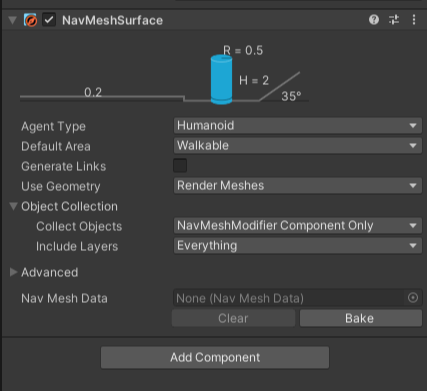Image resolution: width=427 pixels, height=391 pixels.
Task: Click the Generate Links label
Action: (63, 166)
